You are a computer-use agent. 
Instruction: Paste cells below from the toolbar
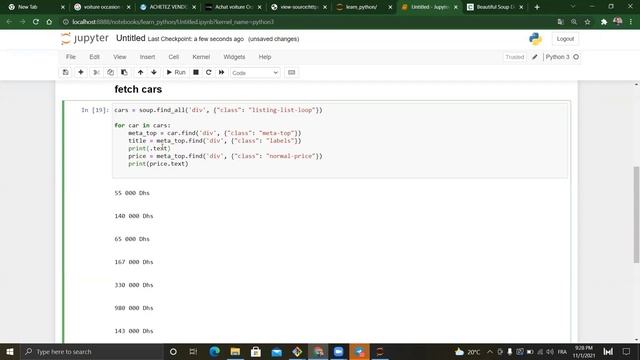point(124,72)
